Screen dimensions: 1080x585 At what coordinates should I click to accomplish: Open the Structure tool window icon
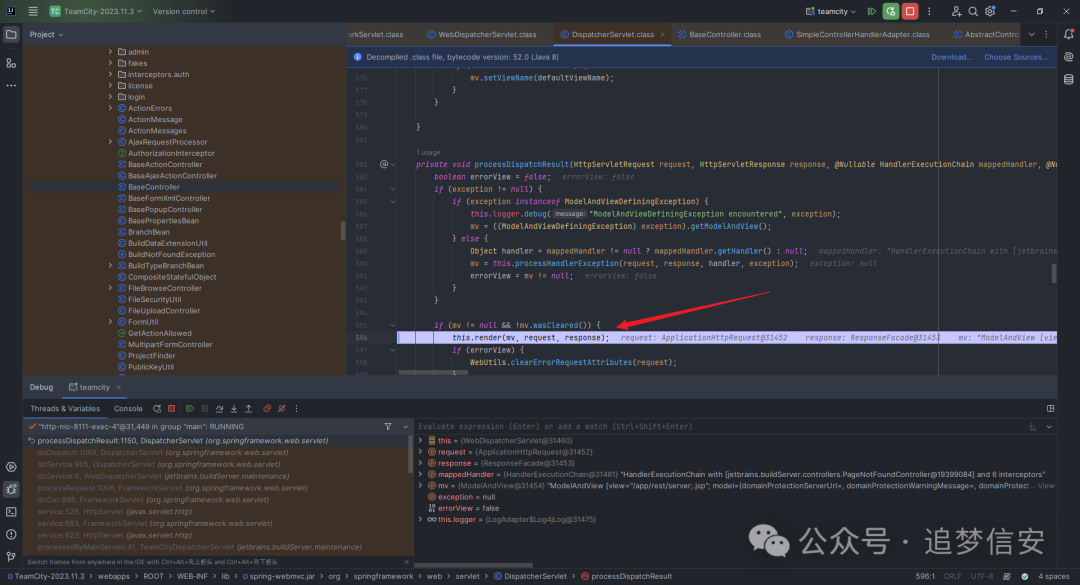(x=11, y=62)
